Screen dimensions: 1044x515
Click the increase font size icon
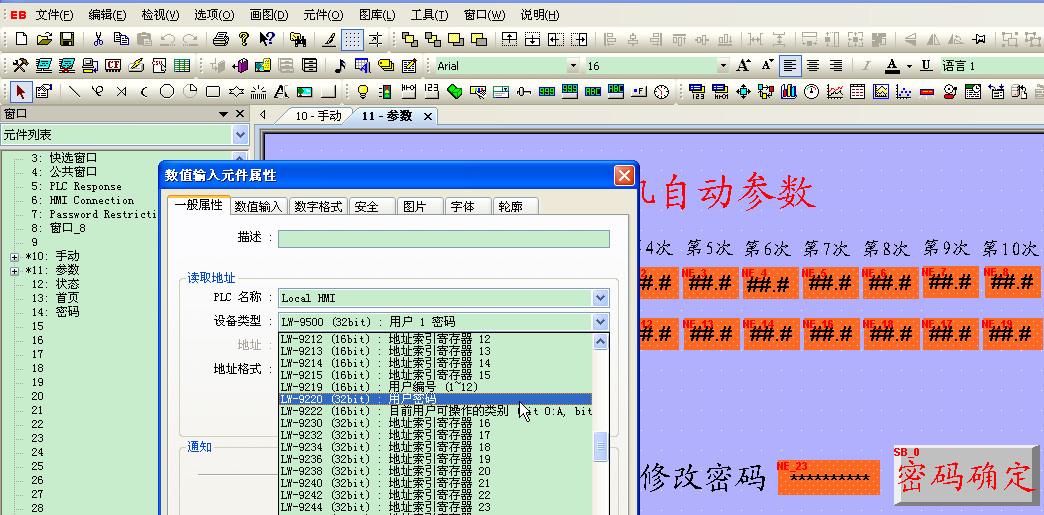click(743, 66)
